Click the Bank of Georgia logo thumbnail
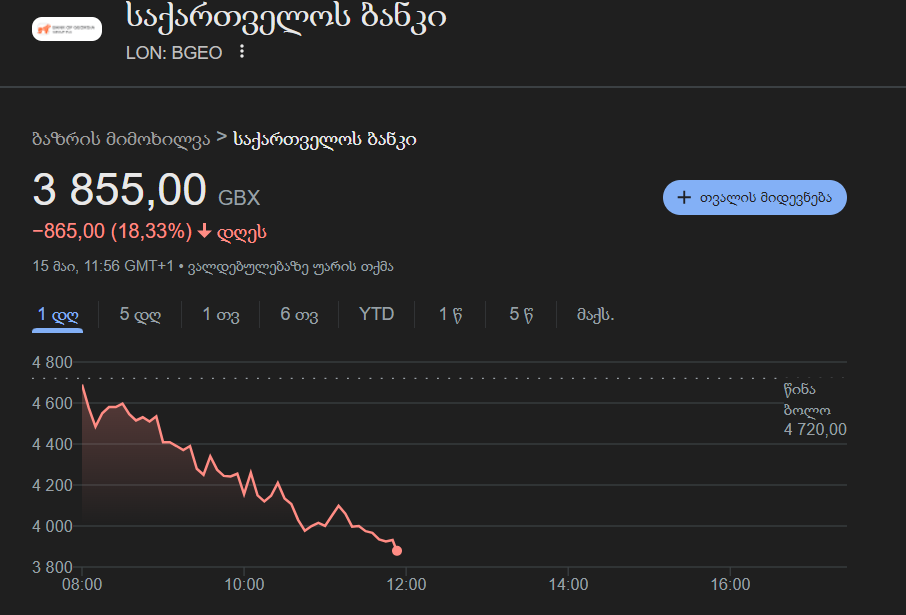Screen dimensions: 906x615 click(67, 29)
